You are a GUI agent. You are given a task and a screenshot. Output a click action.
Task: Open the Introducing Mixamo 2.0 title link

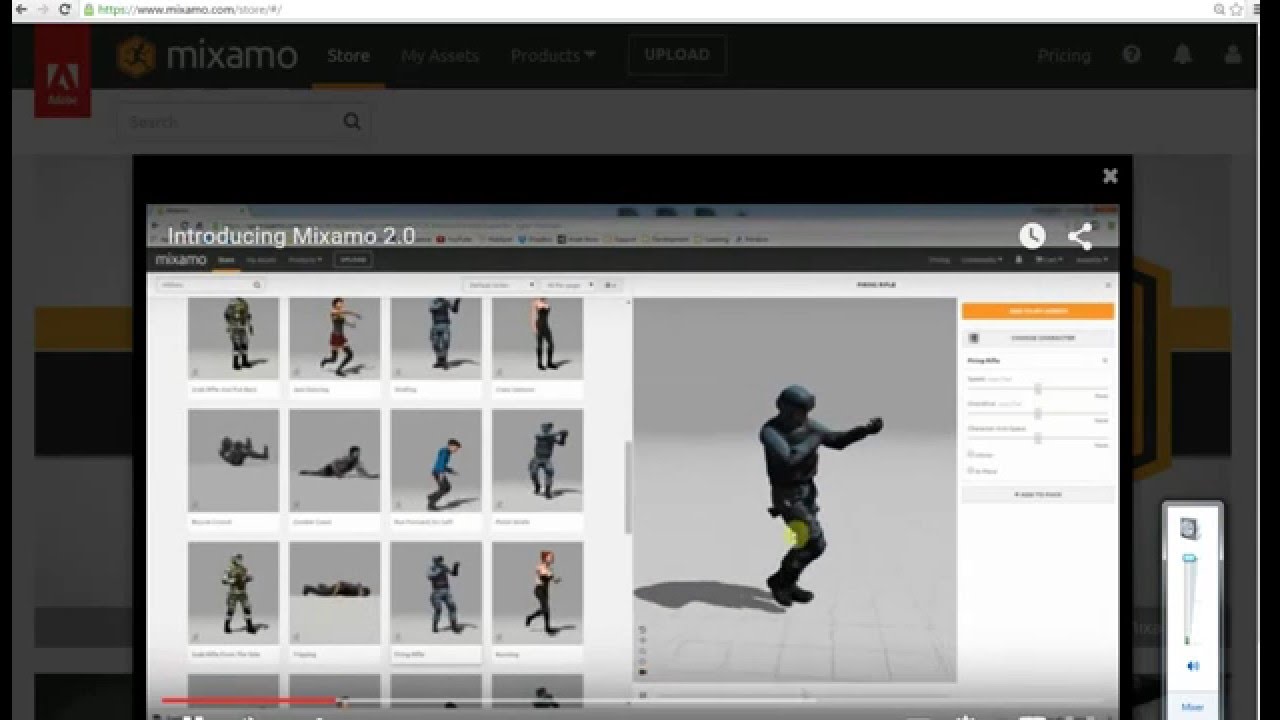tap(291, 236)
